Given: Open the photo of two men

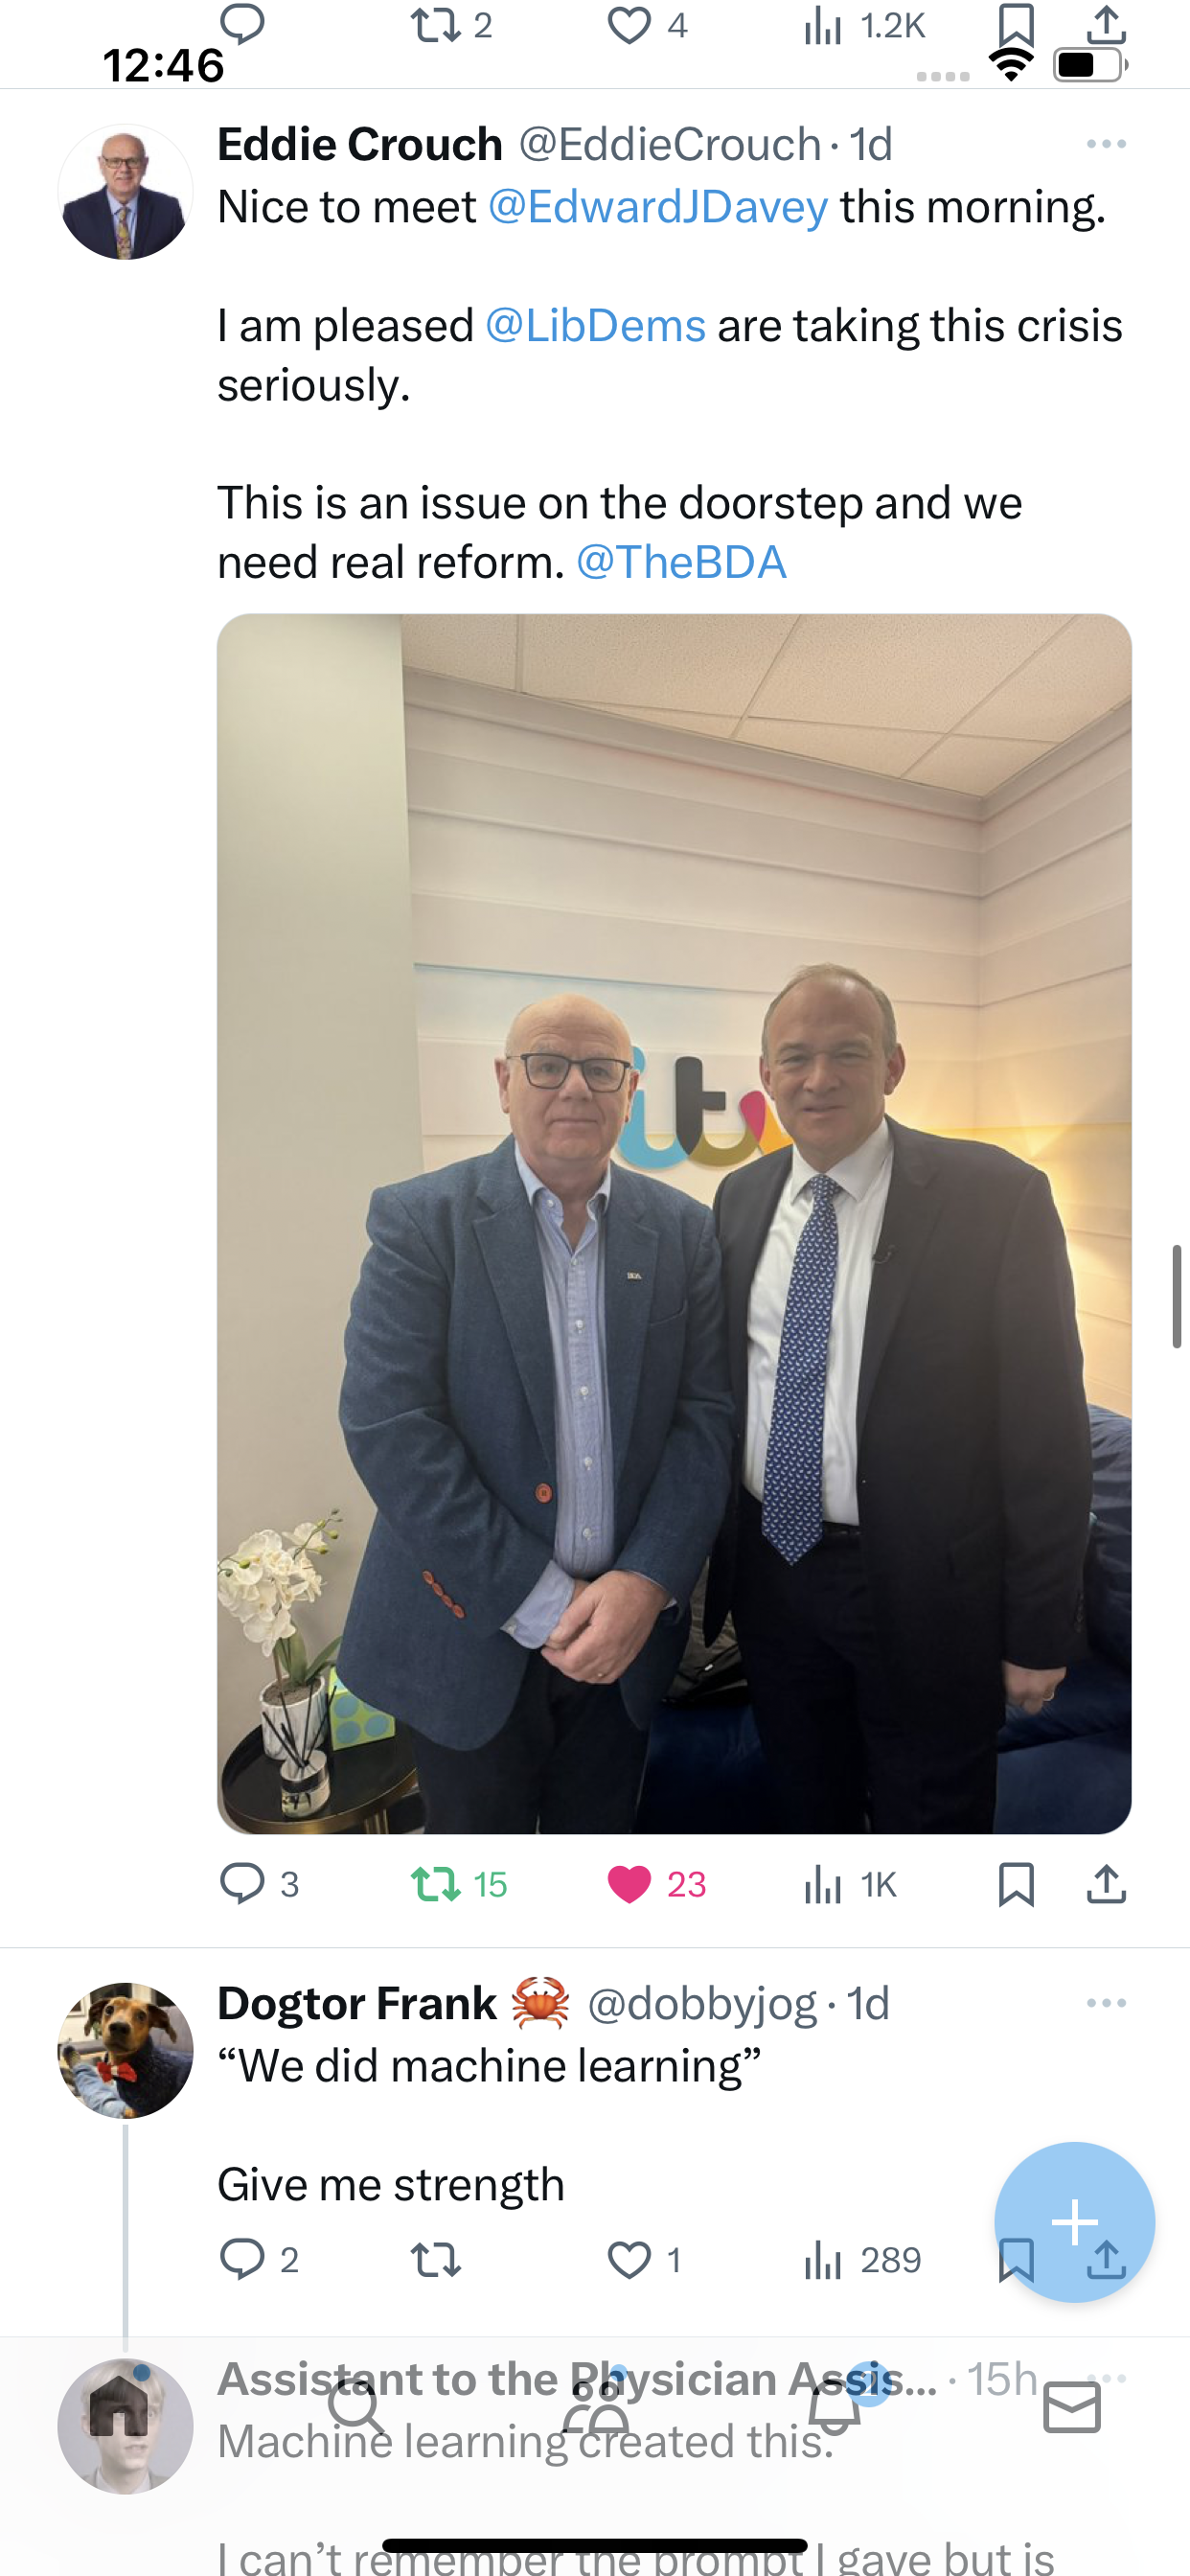Looking at the screenshot, I should click(674, 1223).
